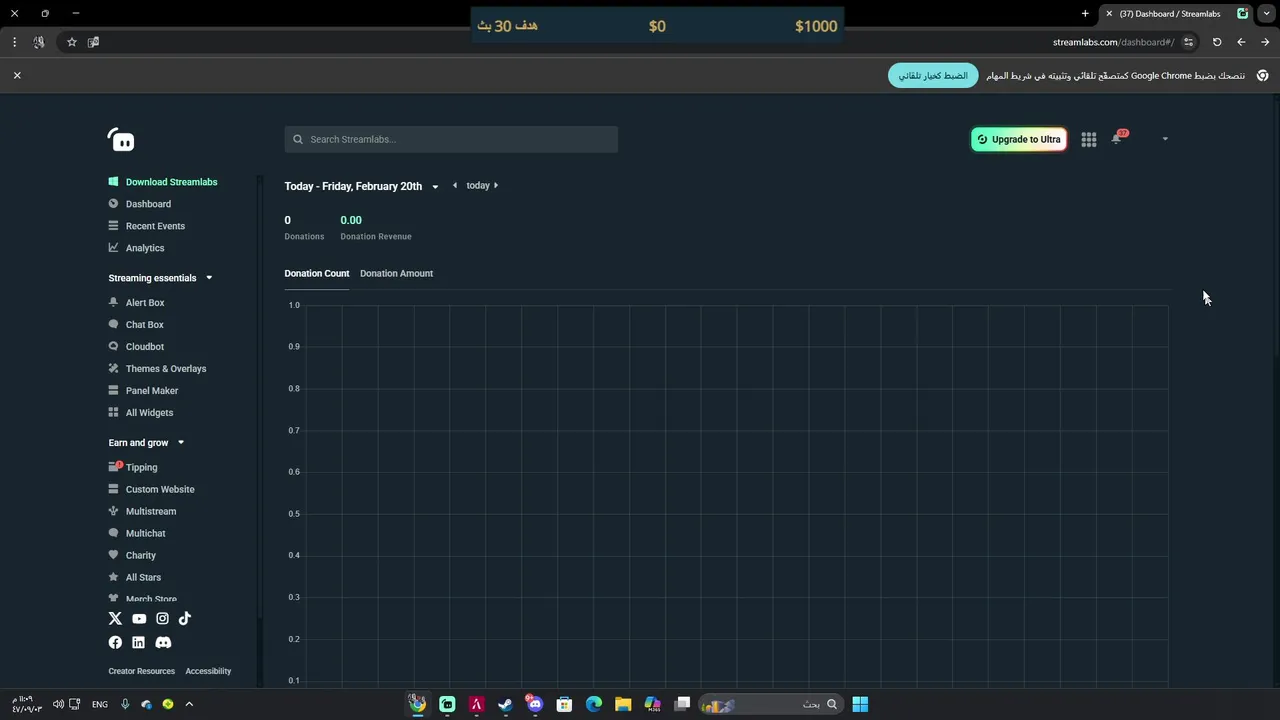Switch to Donation Count tab
Screen dimensions: 1280x720
pyautogui.click(x=317, y=273)
